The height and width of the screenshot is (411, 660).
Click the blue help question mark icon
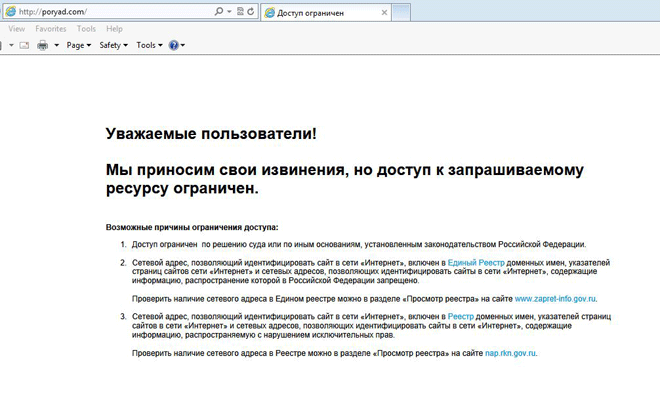point(173,46)
